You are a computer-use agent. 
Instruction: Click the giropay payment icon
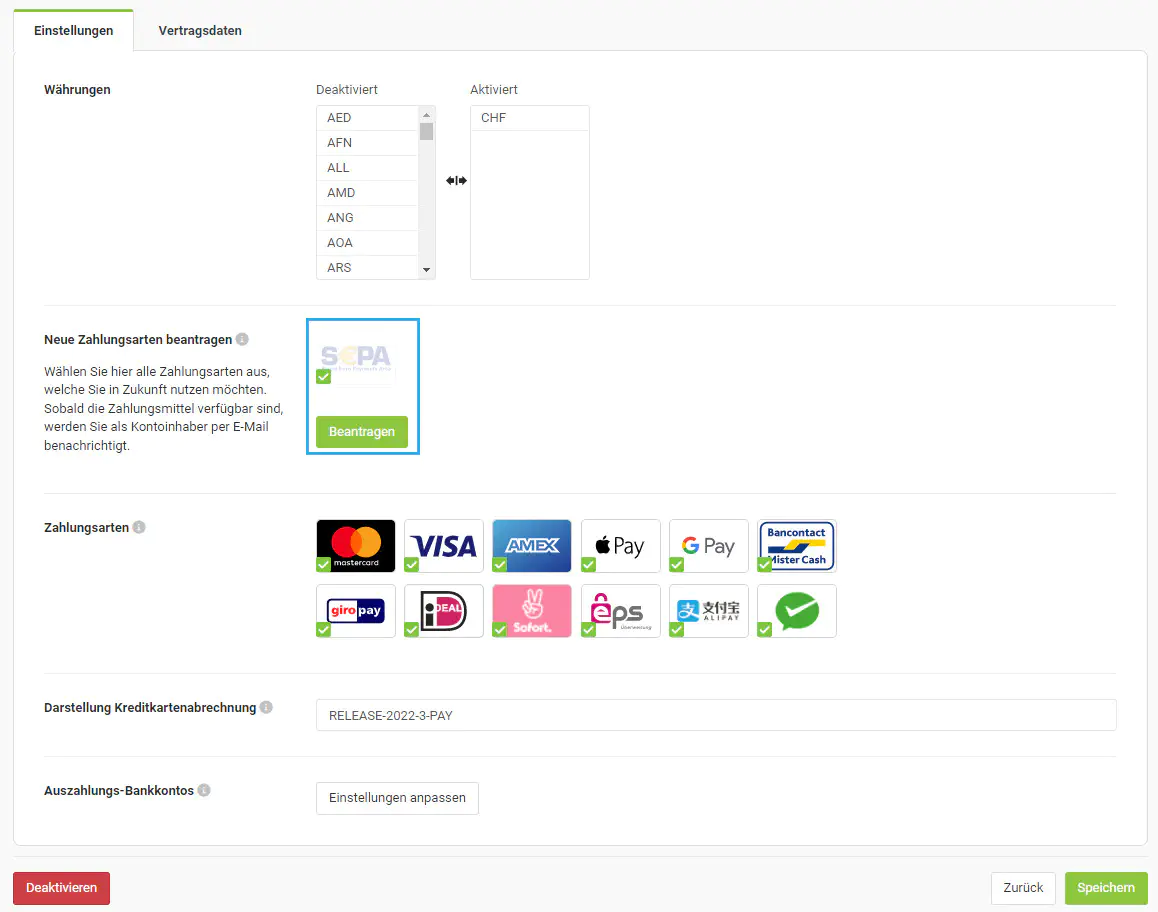356,610
